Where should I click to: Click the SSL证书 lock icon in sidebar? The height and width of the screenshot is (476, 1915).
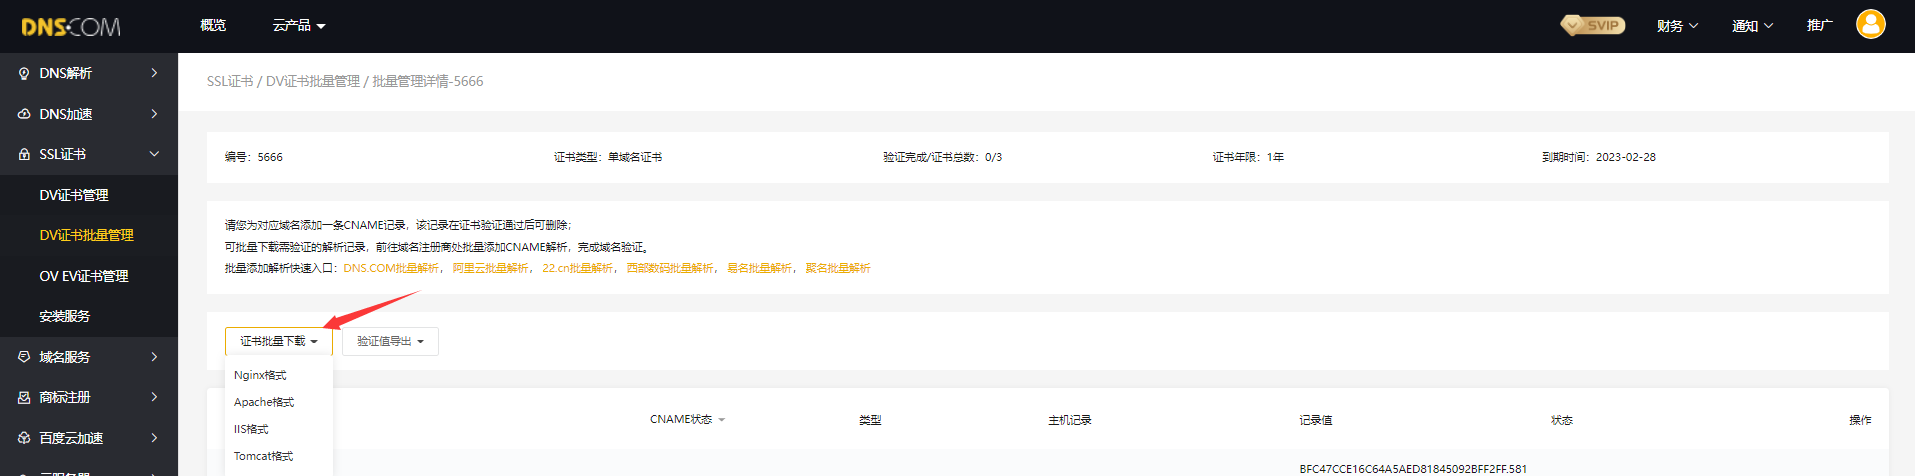tap(24, 155)
